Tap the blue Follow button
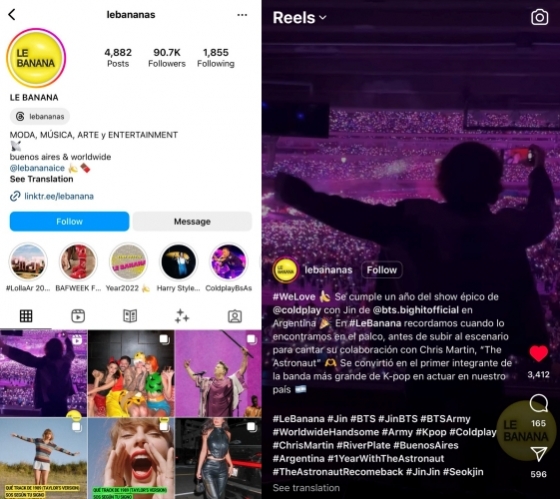The width and height of the screenshot is (560, 499). (69, 221)
